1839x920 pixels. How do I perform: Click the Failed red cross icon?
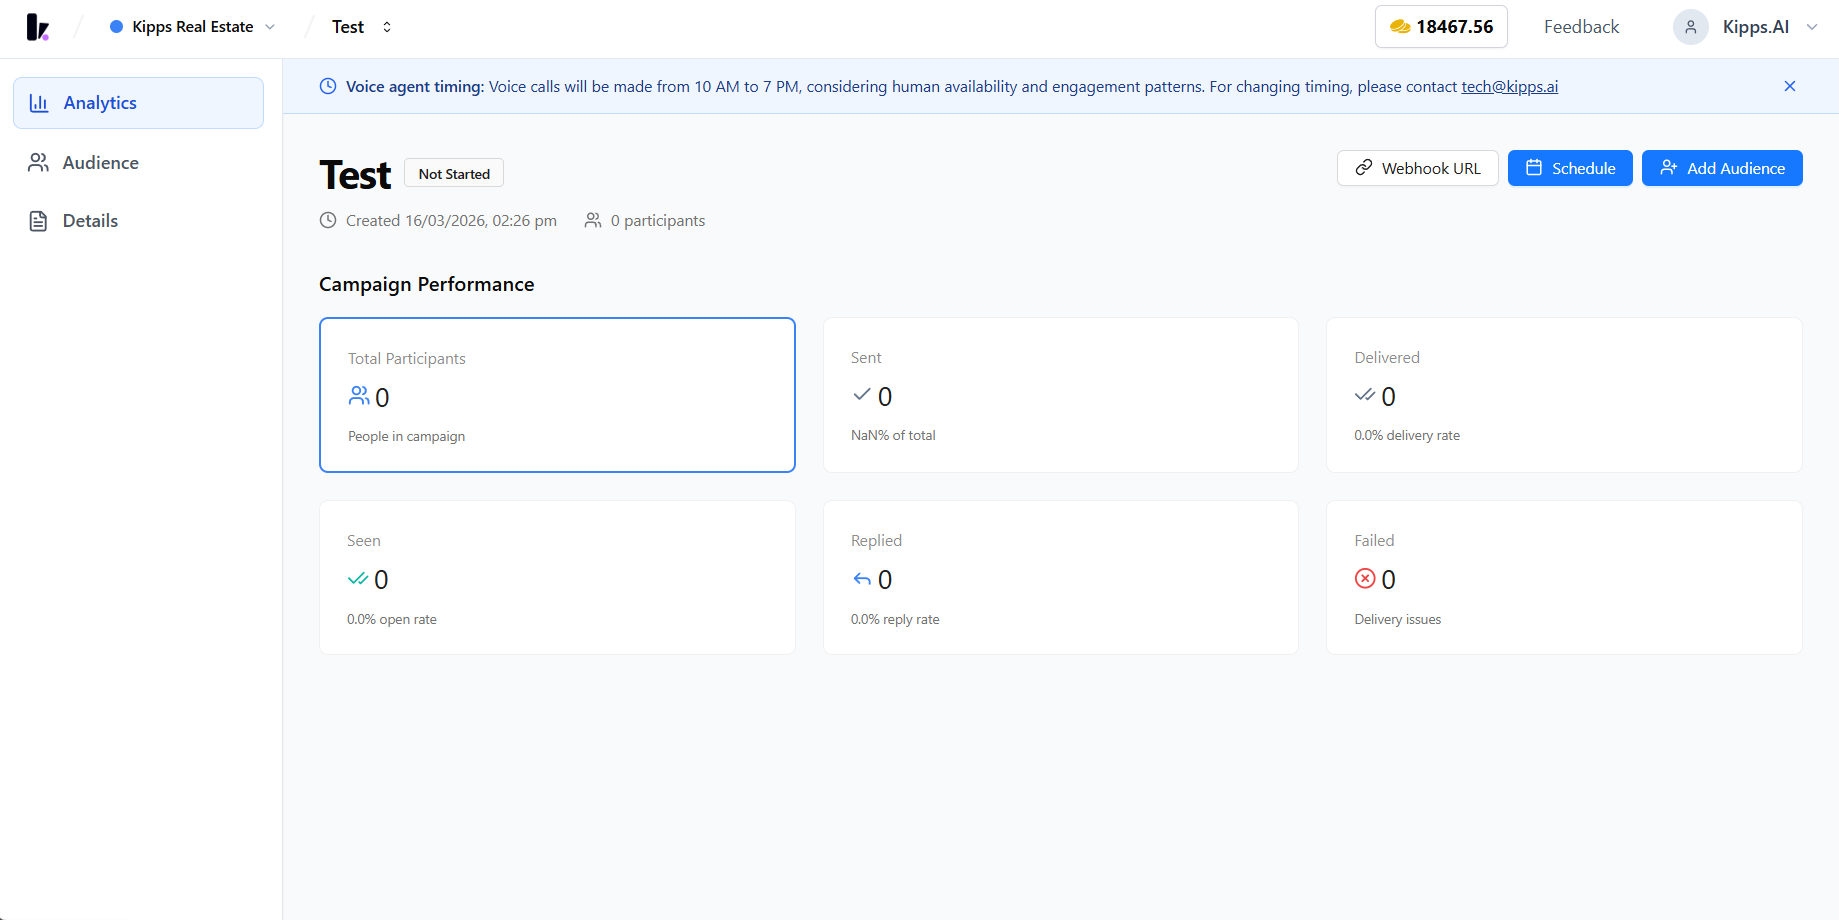coord(1365,578)
